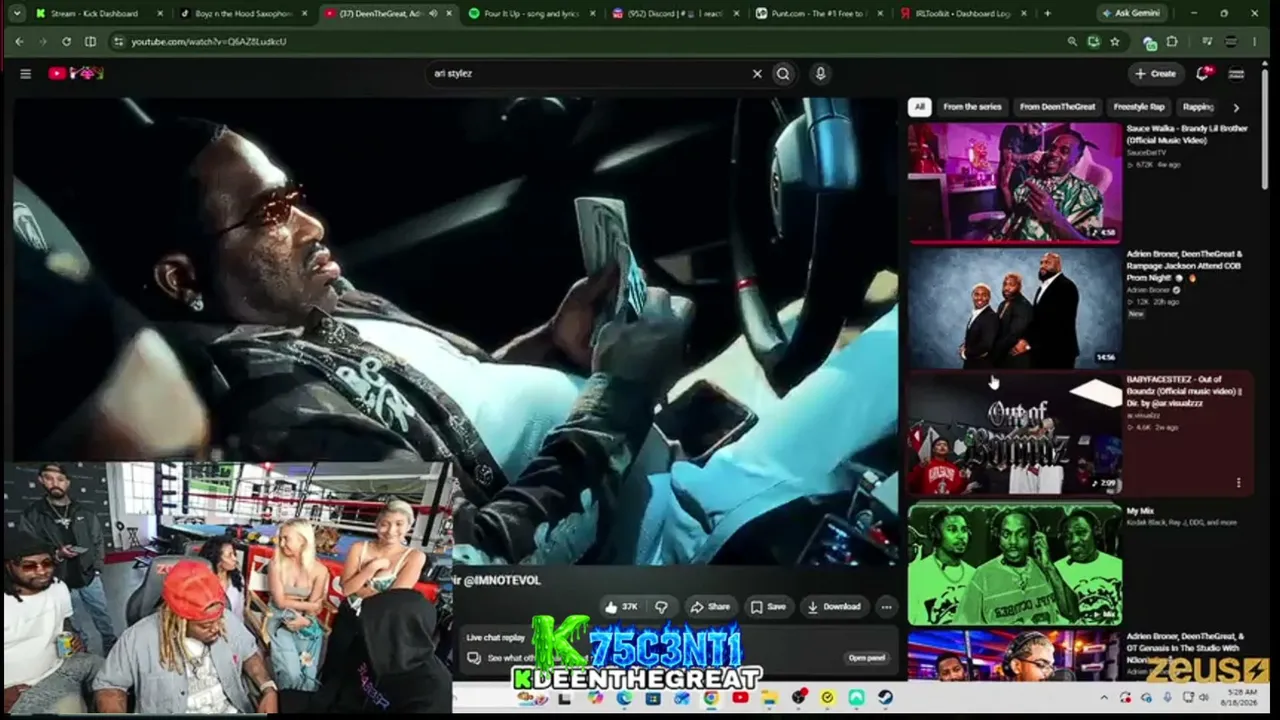Image resolution: width=1280 pixels, height=720 pixels.
Task: Open more actions ellipsis under video
Action: point(885,606)
